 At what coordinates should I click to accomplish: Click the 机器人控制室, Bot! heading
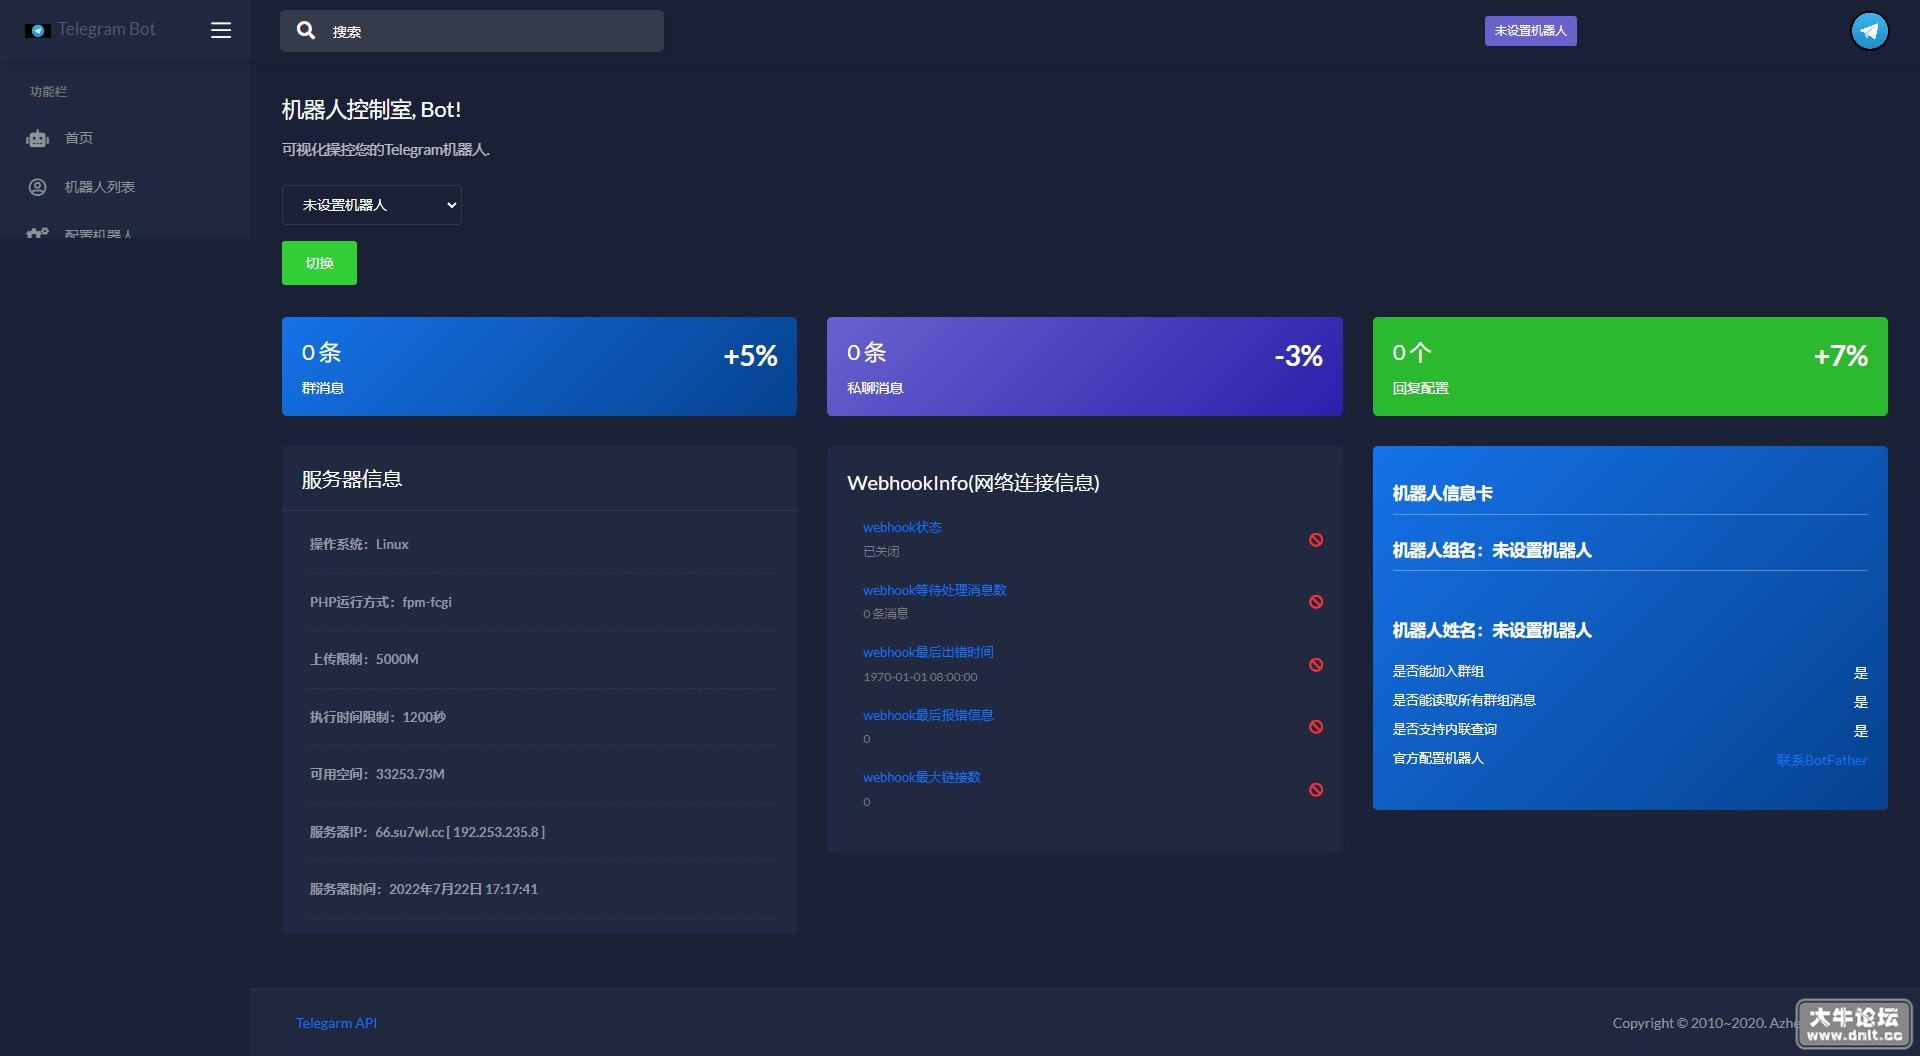pos(371,109)
